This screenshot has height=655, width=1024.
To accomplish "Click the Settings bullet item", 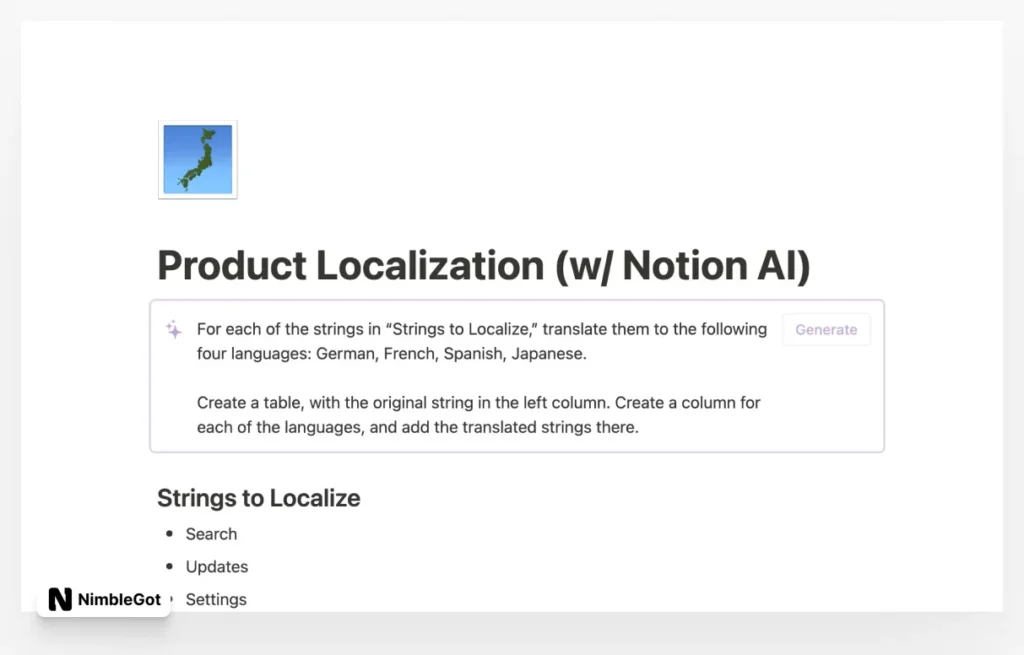I will [x=216, y=599].
